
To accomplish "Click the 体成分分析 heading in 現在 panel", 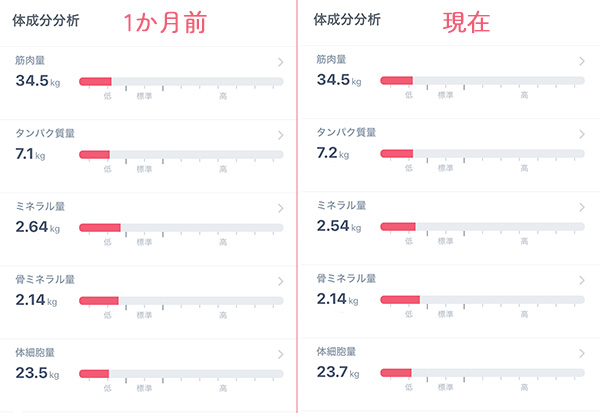I will 347,20.
